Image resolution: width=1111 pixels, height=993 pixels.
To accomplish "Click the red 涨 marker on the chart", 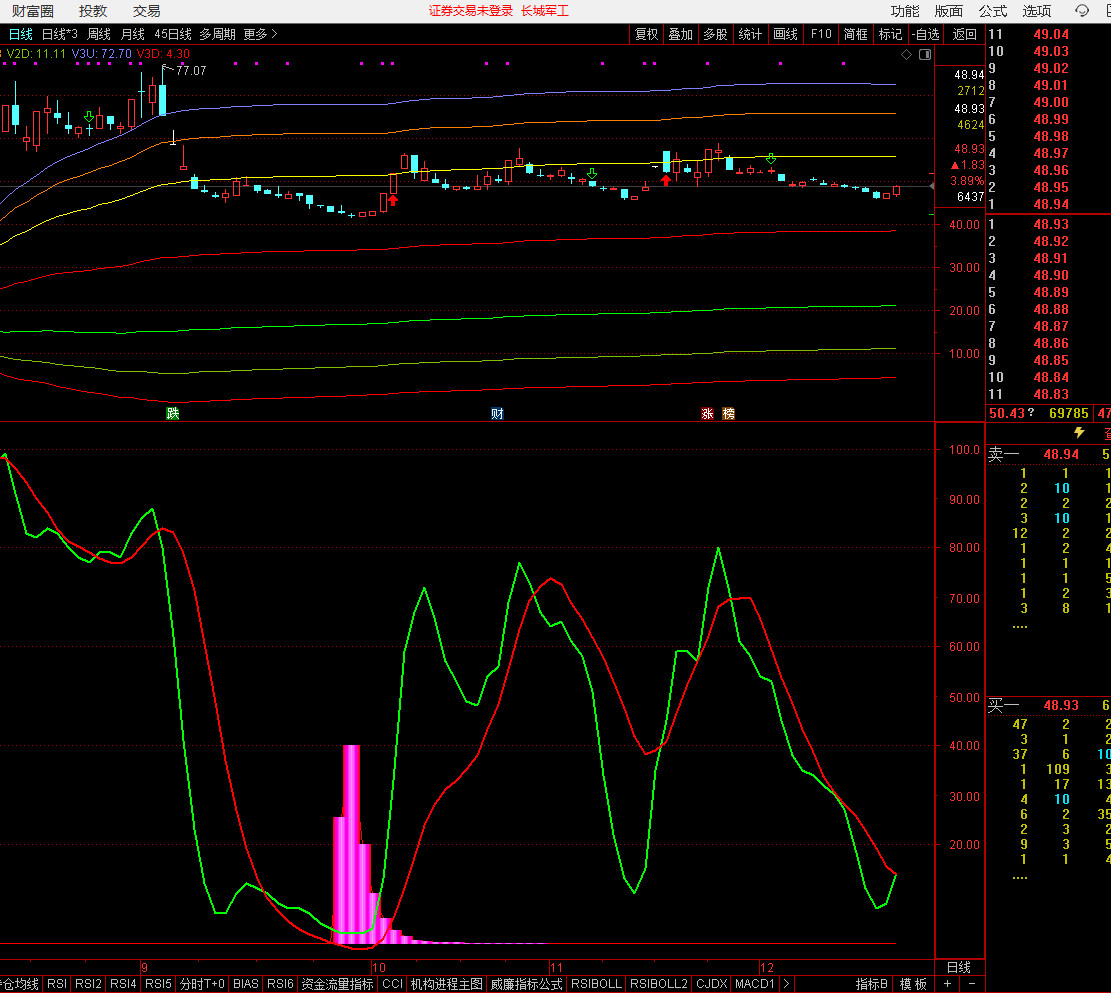I will (707, 413).
